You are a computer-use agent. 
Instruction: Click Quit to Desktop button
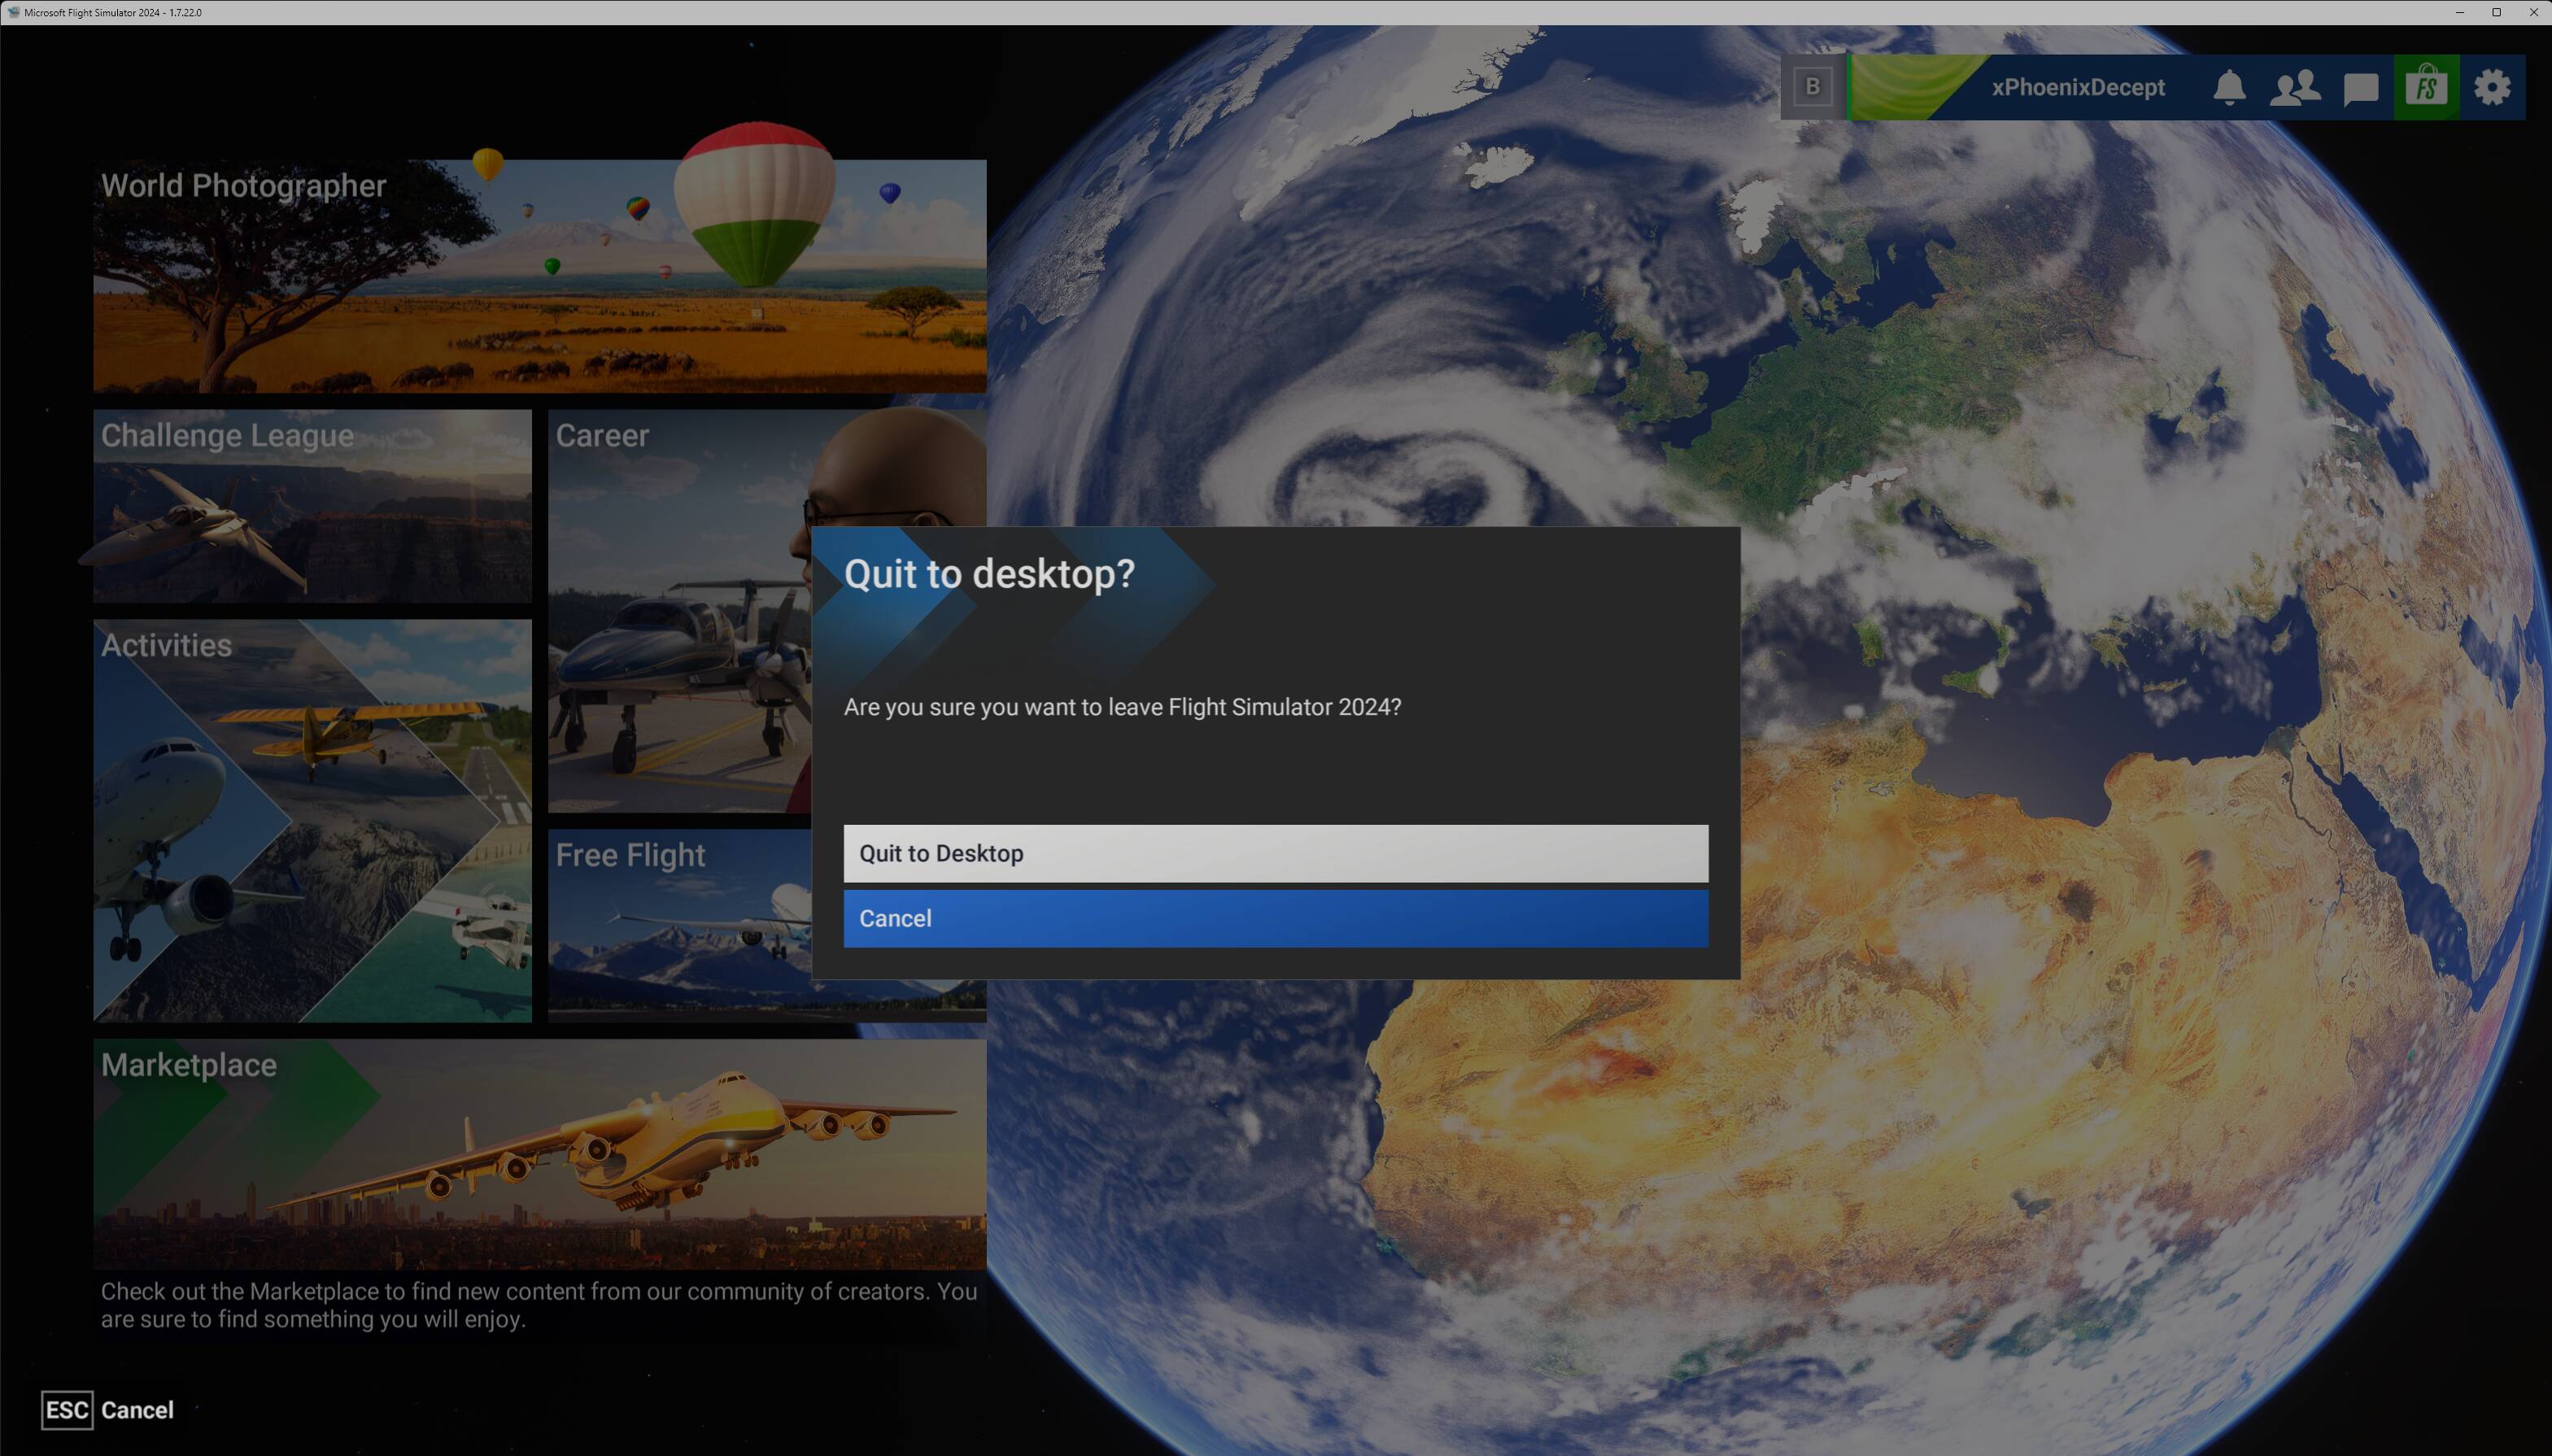[x=1275, y=853]
